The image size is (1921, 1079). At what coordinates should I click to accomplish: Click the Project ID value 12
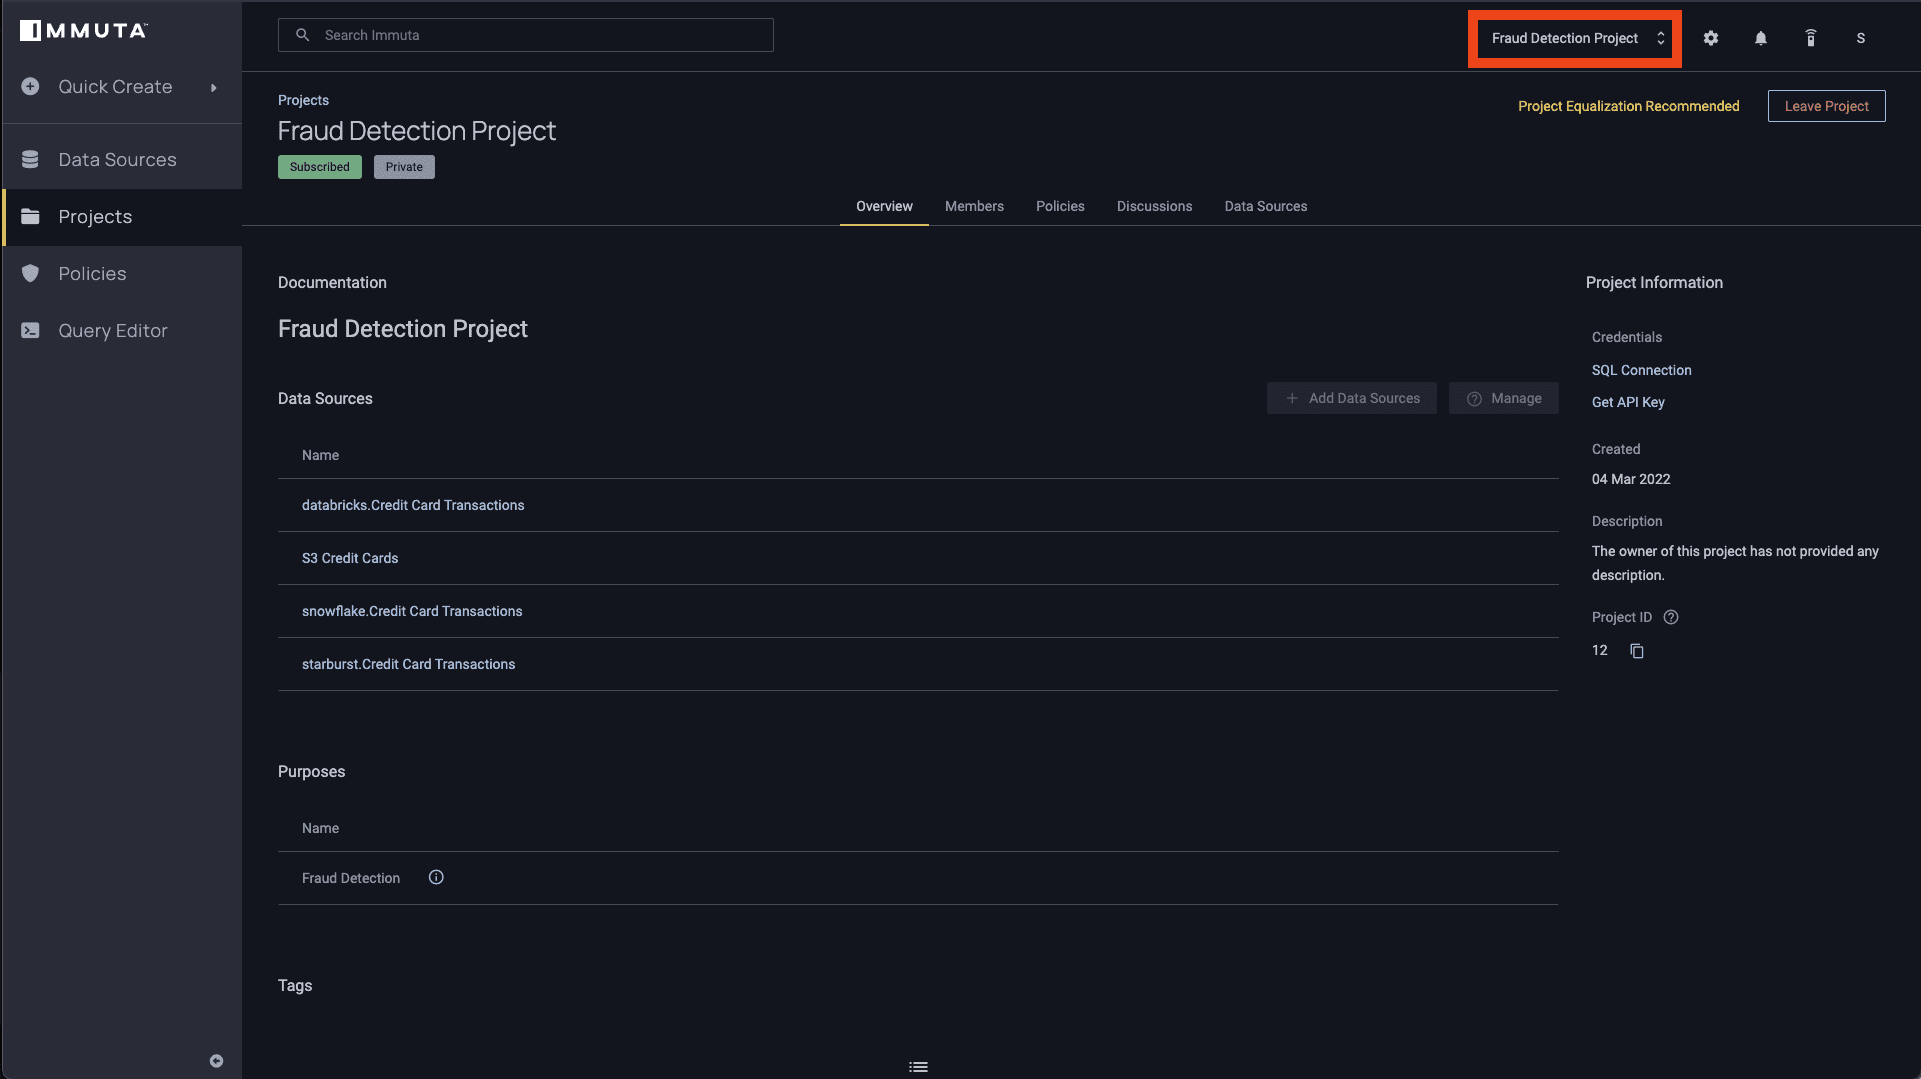(1600, 650)
